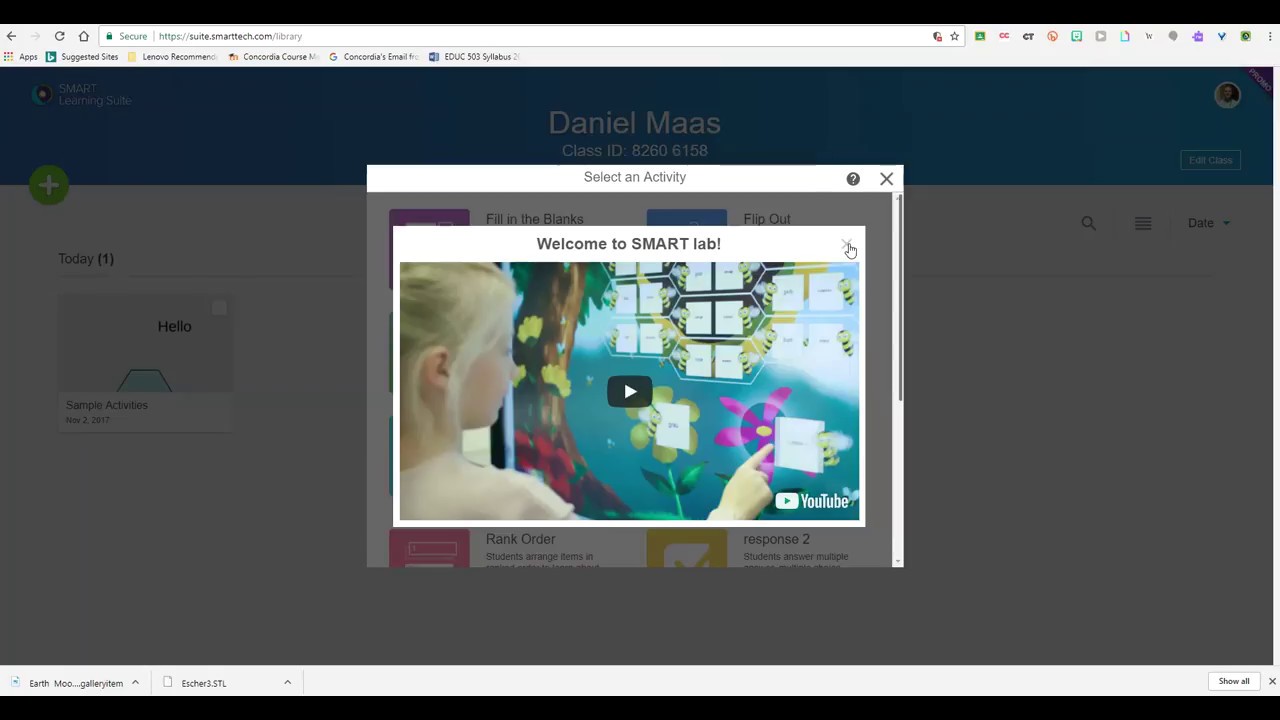Image resolution: width=1280 pixels, height=720 pixels.
Task: Close the Welcome to SMART lab popup
Action: point(846,245)
